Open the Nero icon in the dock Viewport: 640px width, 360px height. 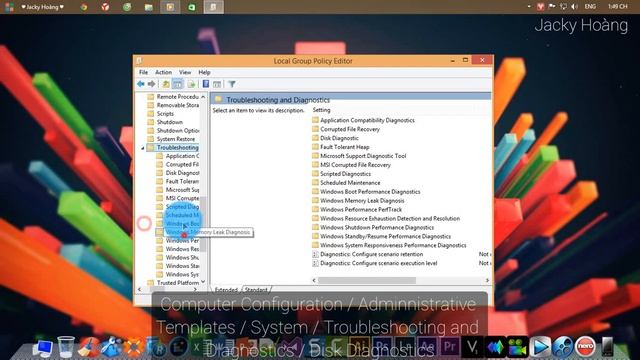pos(585,347)
